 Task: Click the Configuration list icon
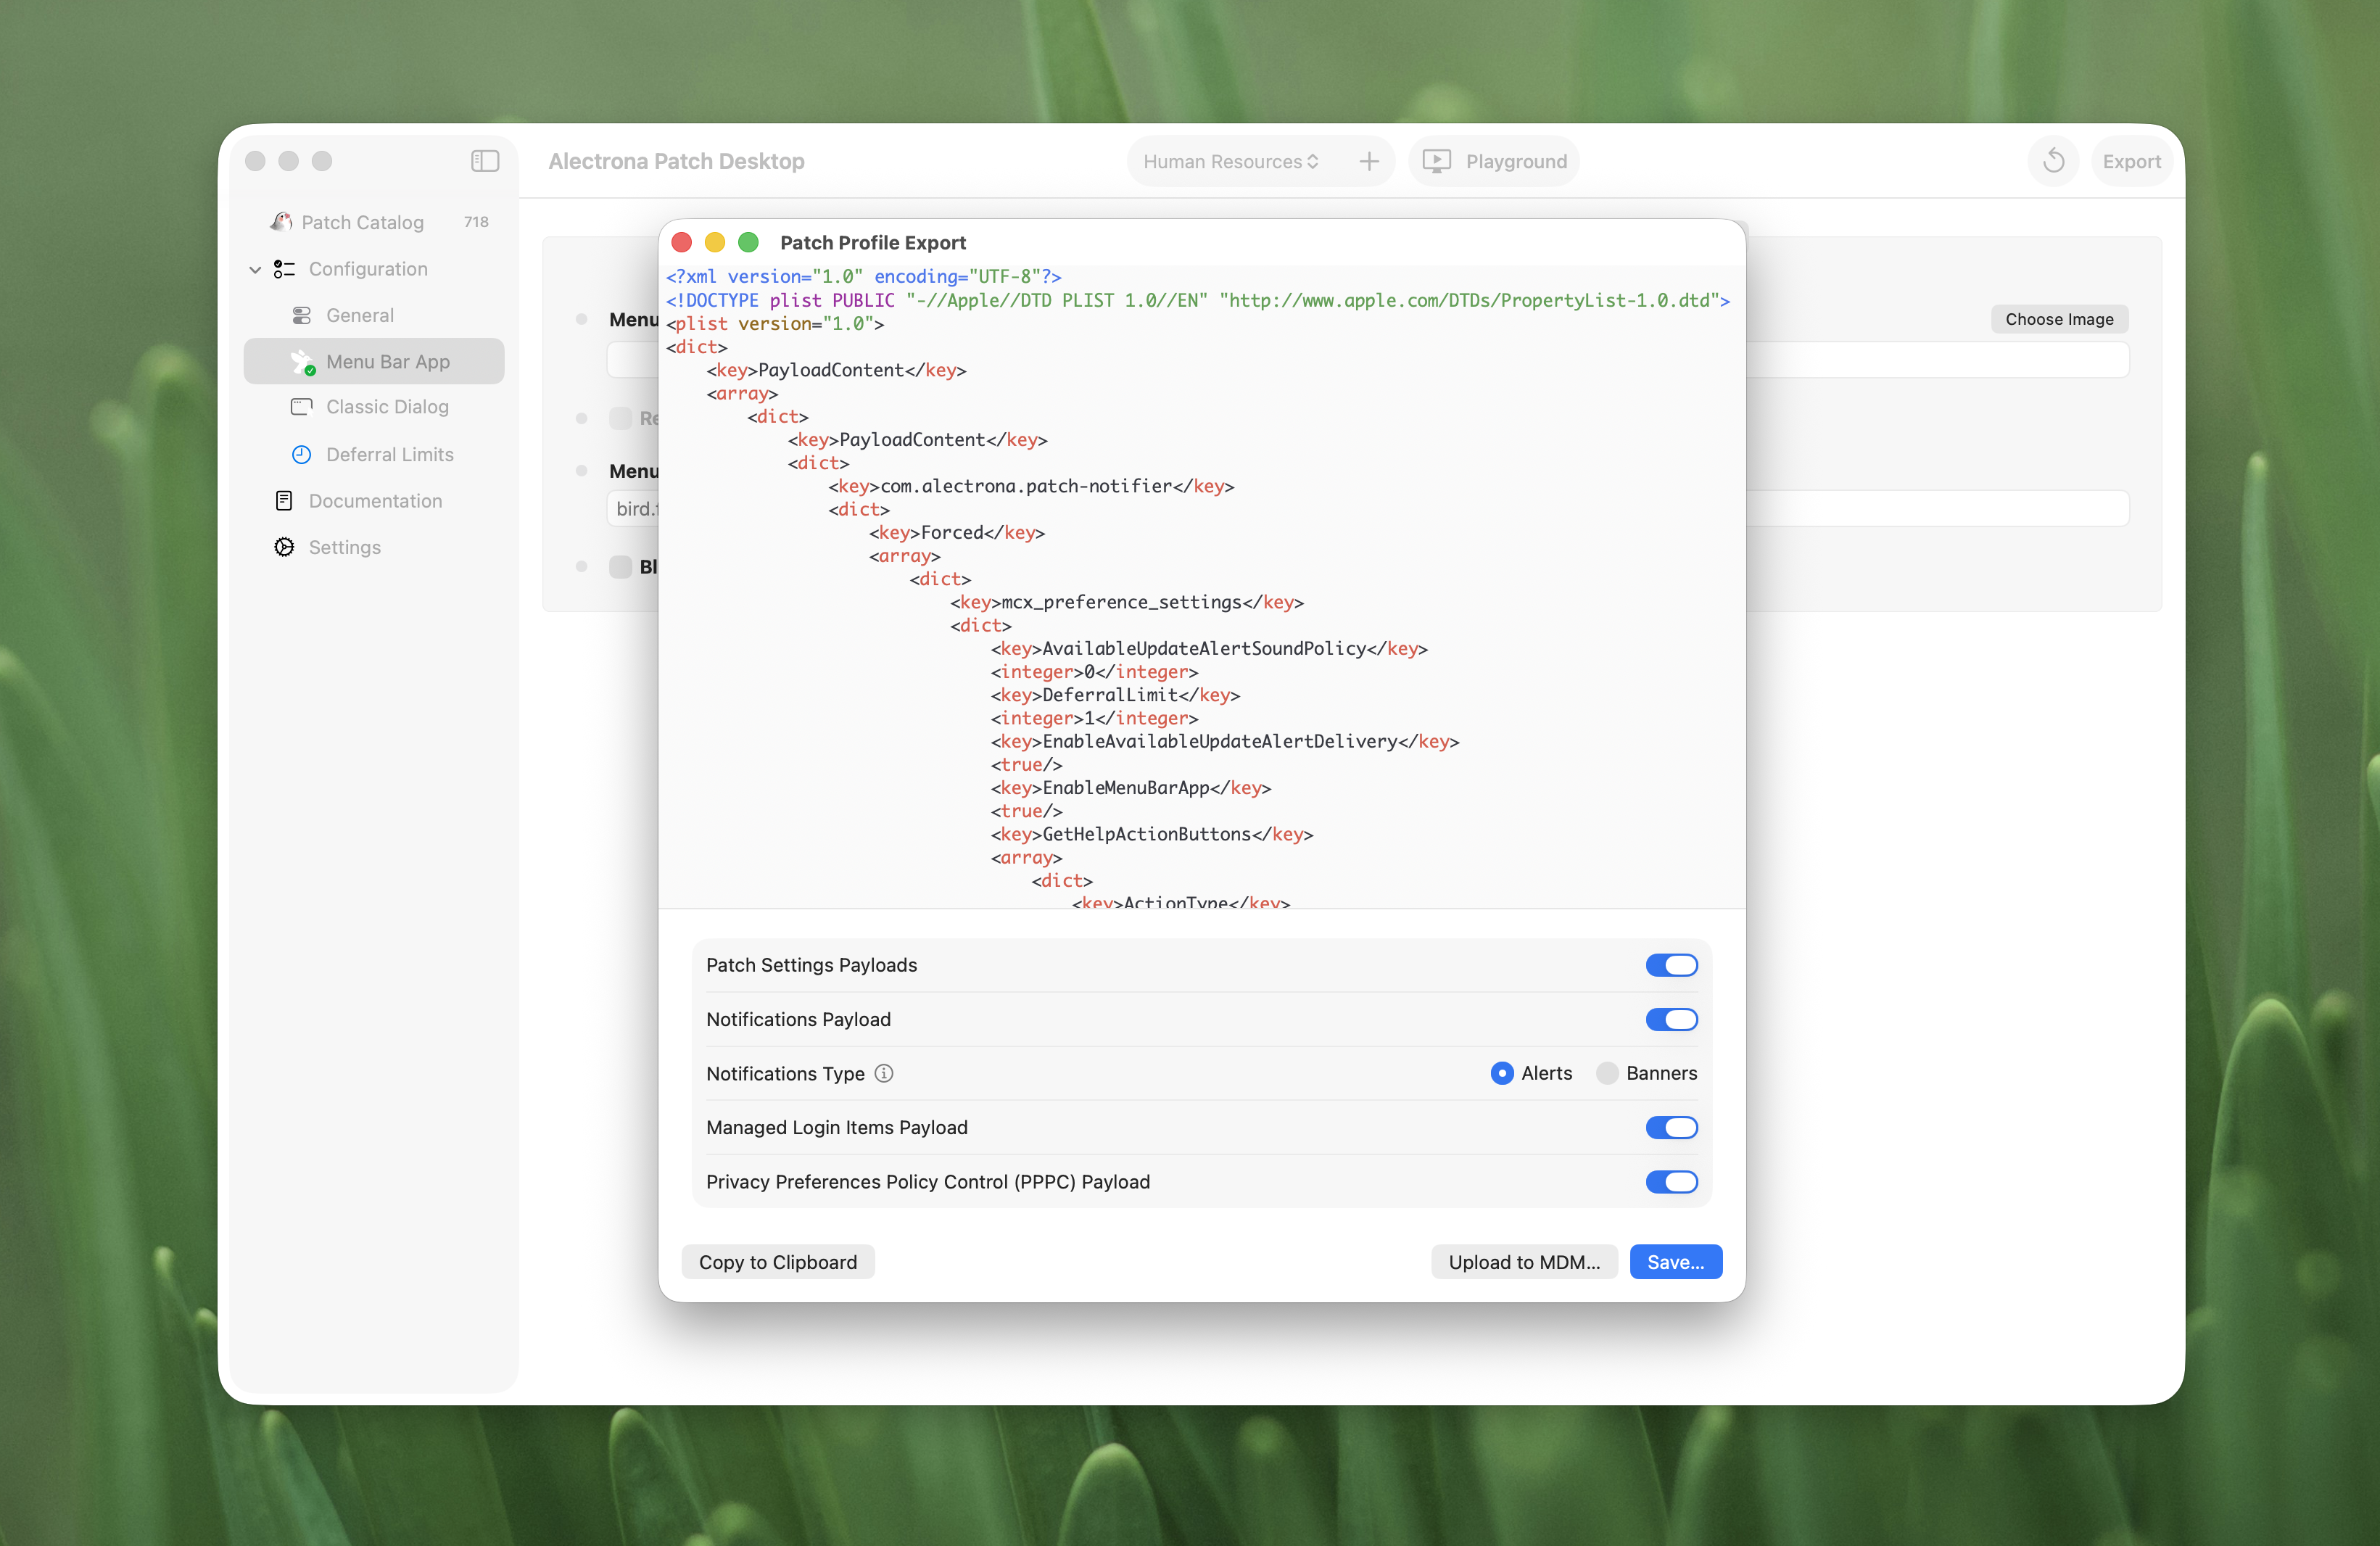click(285, 269)
